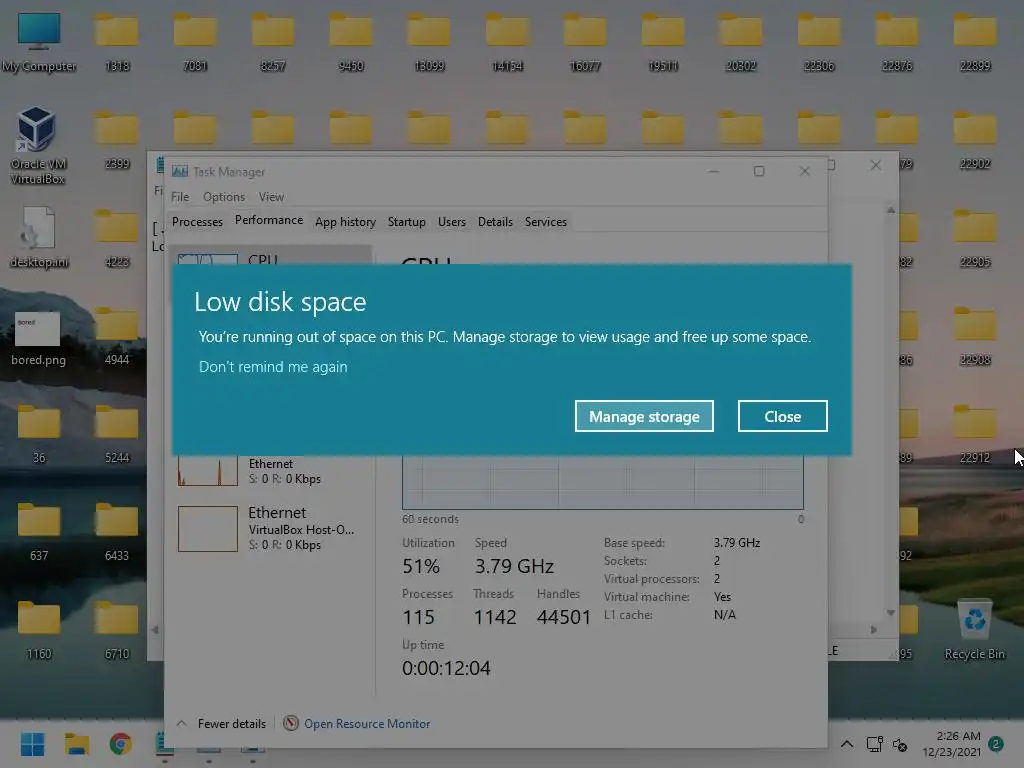Select folder named 637
Viewport: 1024px width, 768px height.
[x=39, y=532]
